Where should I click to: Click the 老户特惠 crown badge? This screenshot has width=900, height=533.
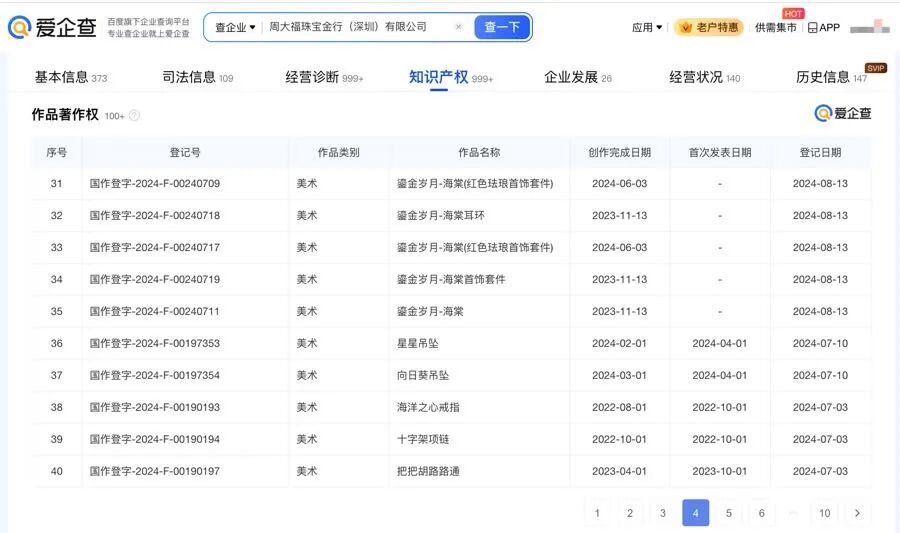(x=708, y=27)
